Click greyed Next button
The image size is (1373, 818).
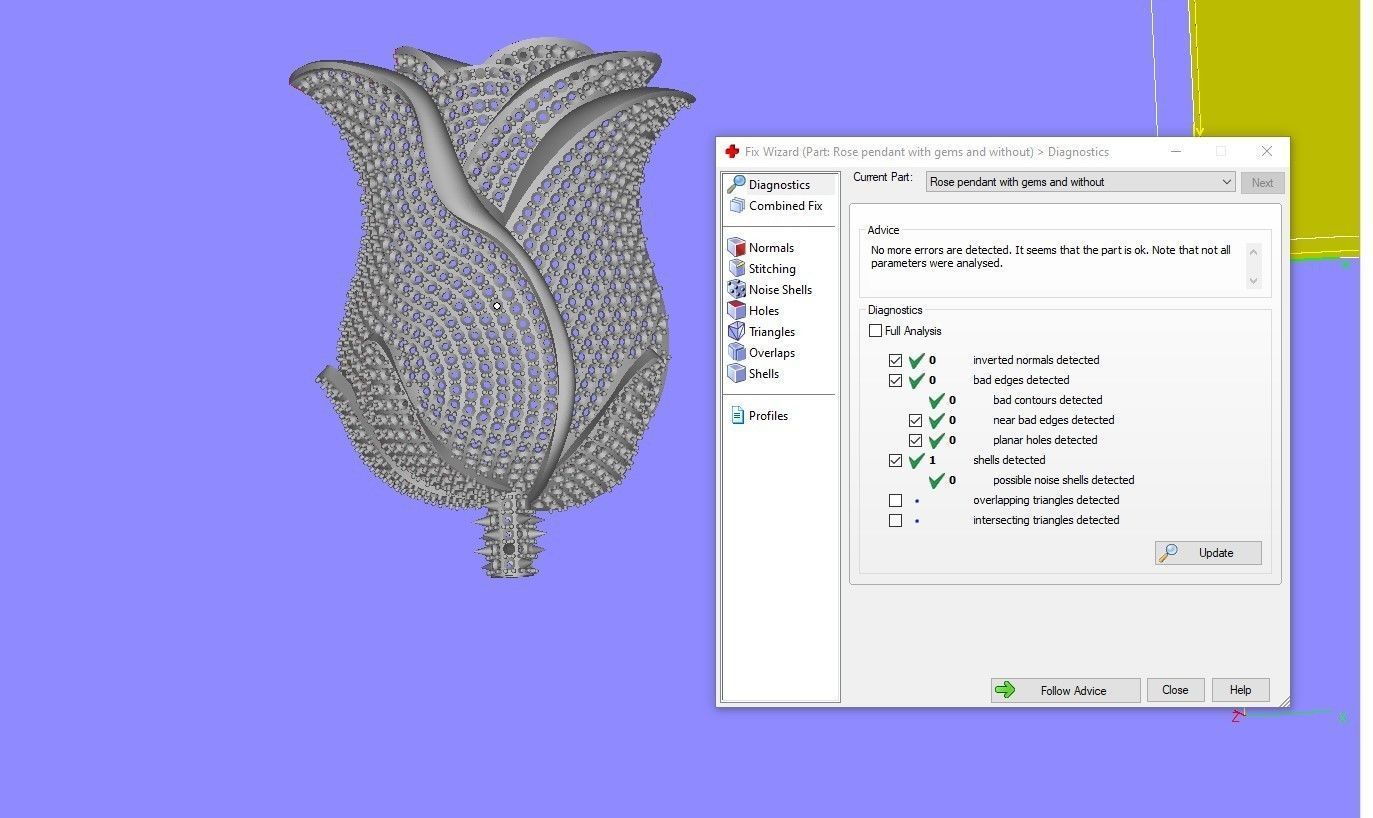(x=1262, y=183)
